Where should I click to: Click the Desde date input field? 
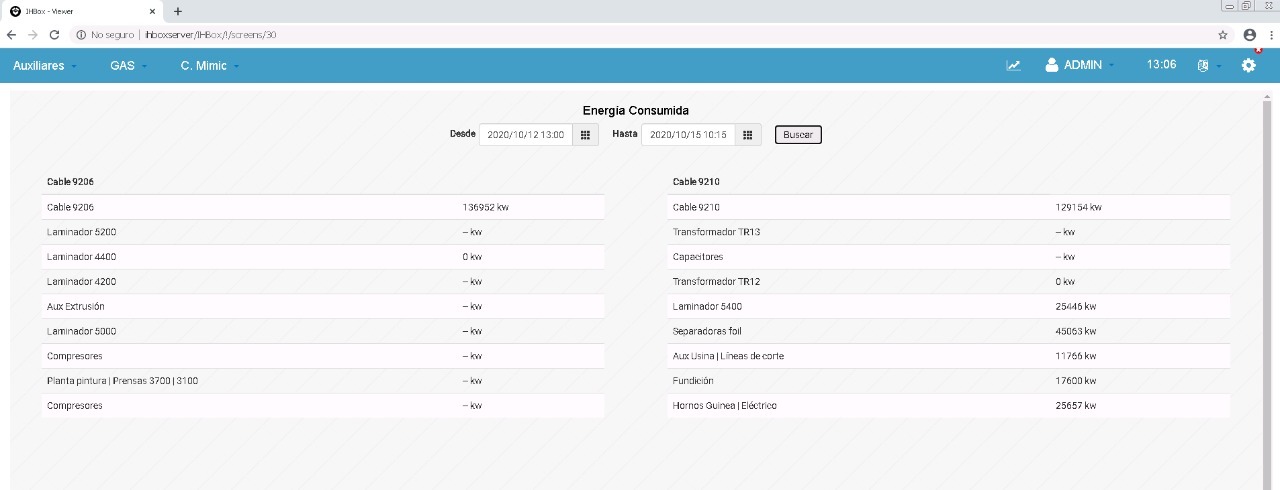(x=526, y=134)
